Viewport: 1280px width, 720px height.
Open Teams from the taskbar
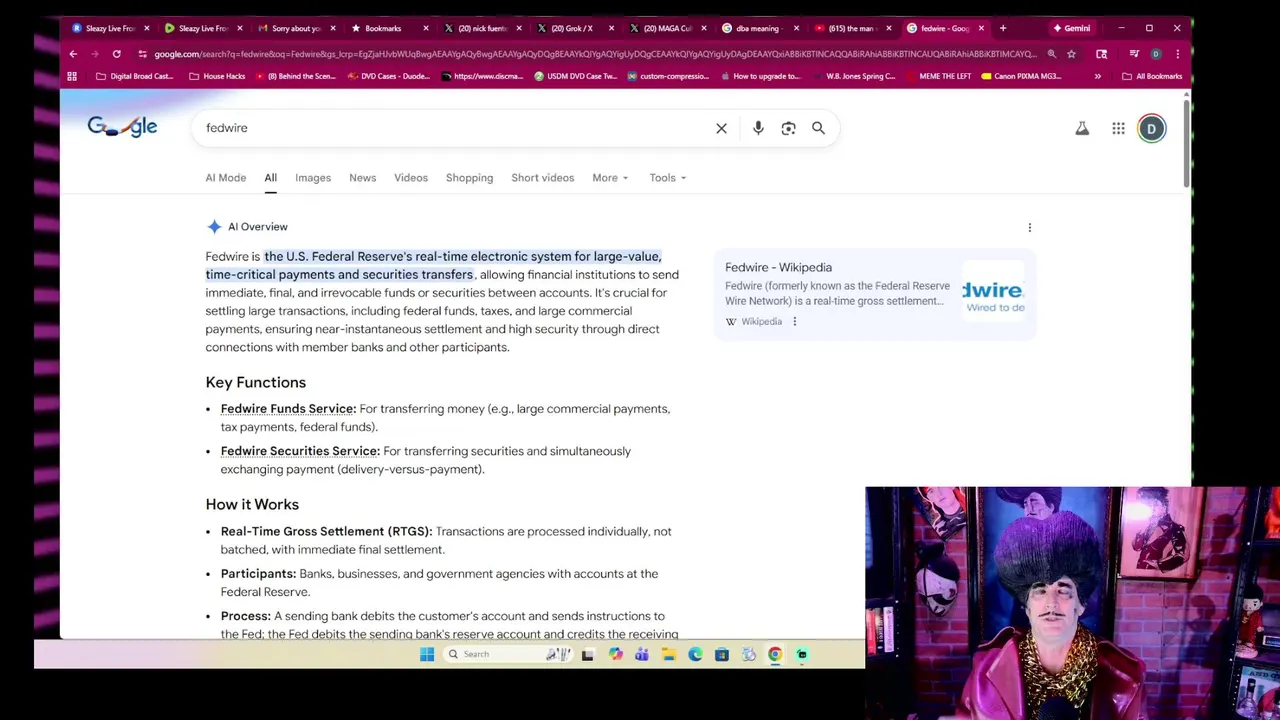tap(641, 654)
